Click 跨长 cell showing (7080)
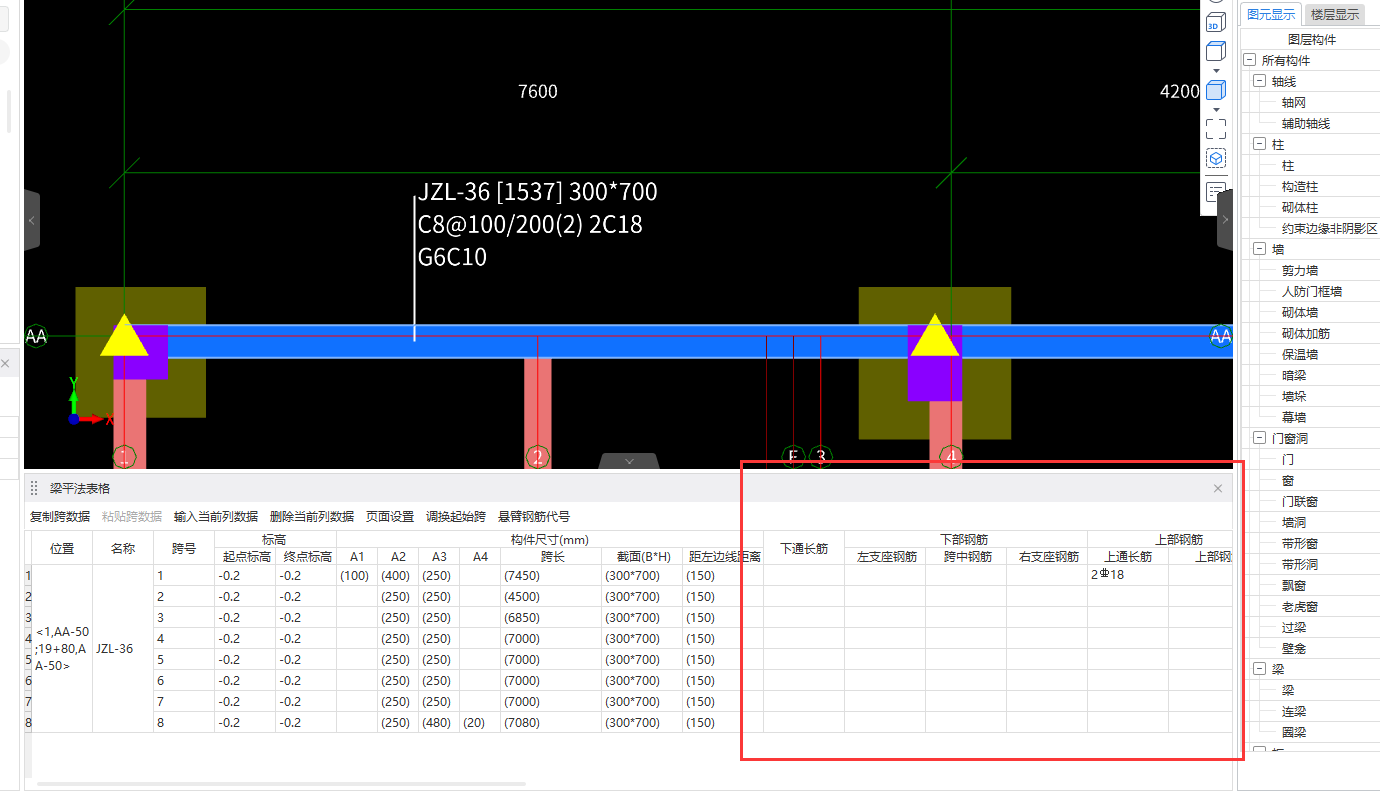Viewport: 1380px width, 791px height. [x=551, y=722]
